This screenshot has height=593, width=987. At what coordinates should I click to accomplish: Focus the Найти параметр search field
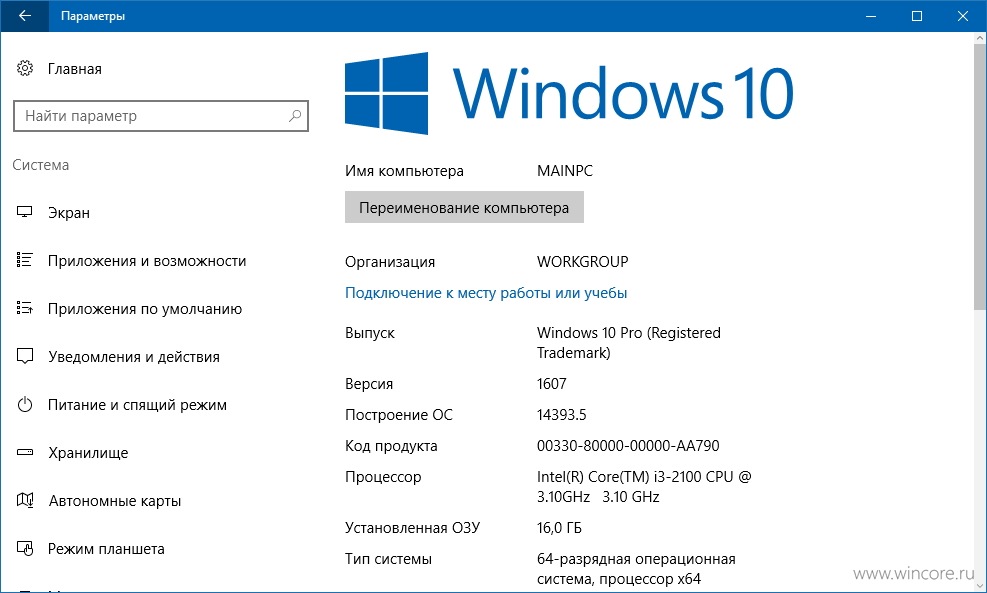pos(161,116)
